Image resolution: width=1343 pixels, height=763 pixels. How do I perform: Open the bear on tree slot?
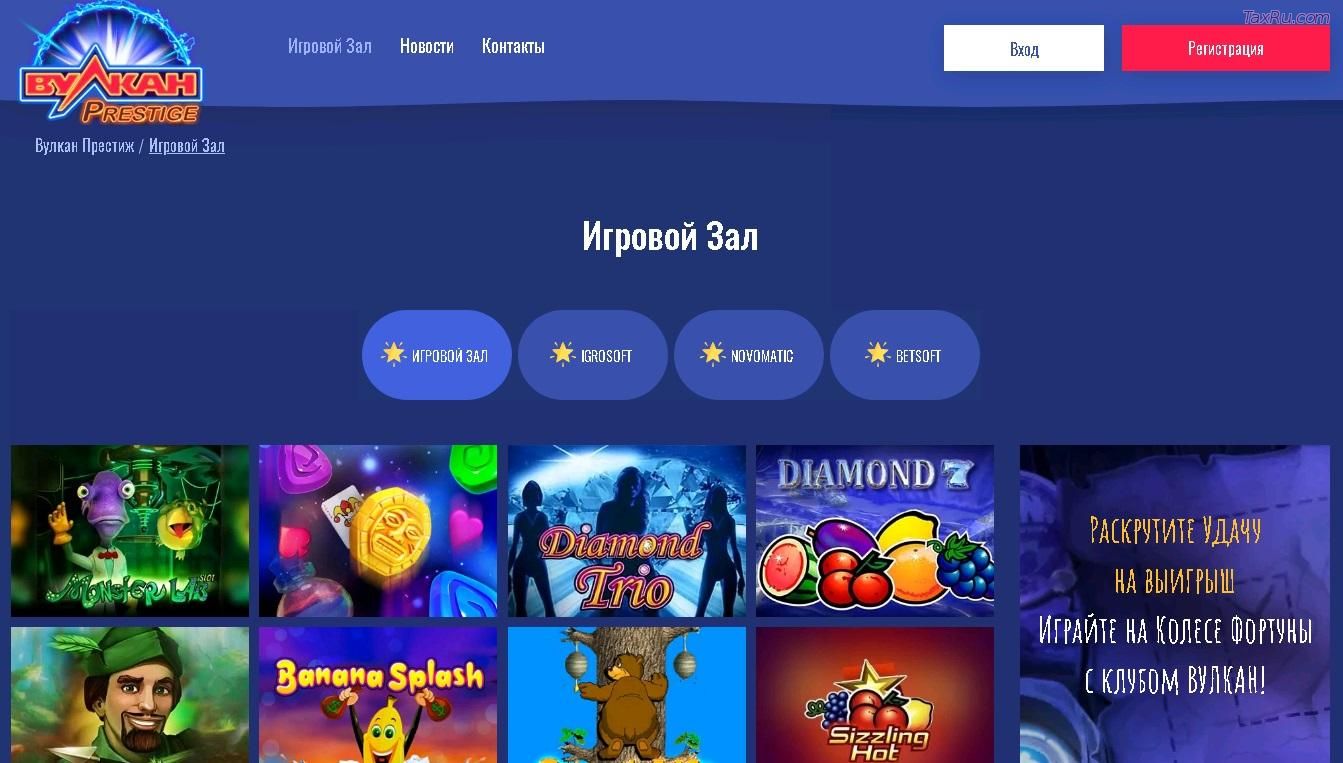[x=627, y=695]
